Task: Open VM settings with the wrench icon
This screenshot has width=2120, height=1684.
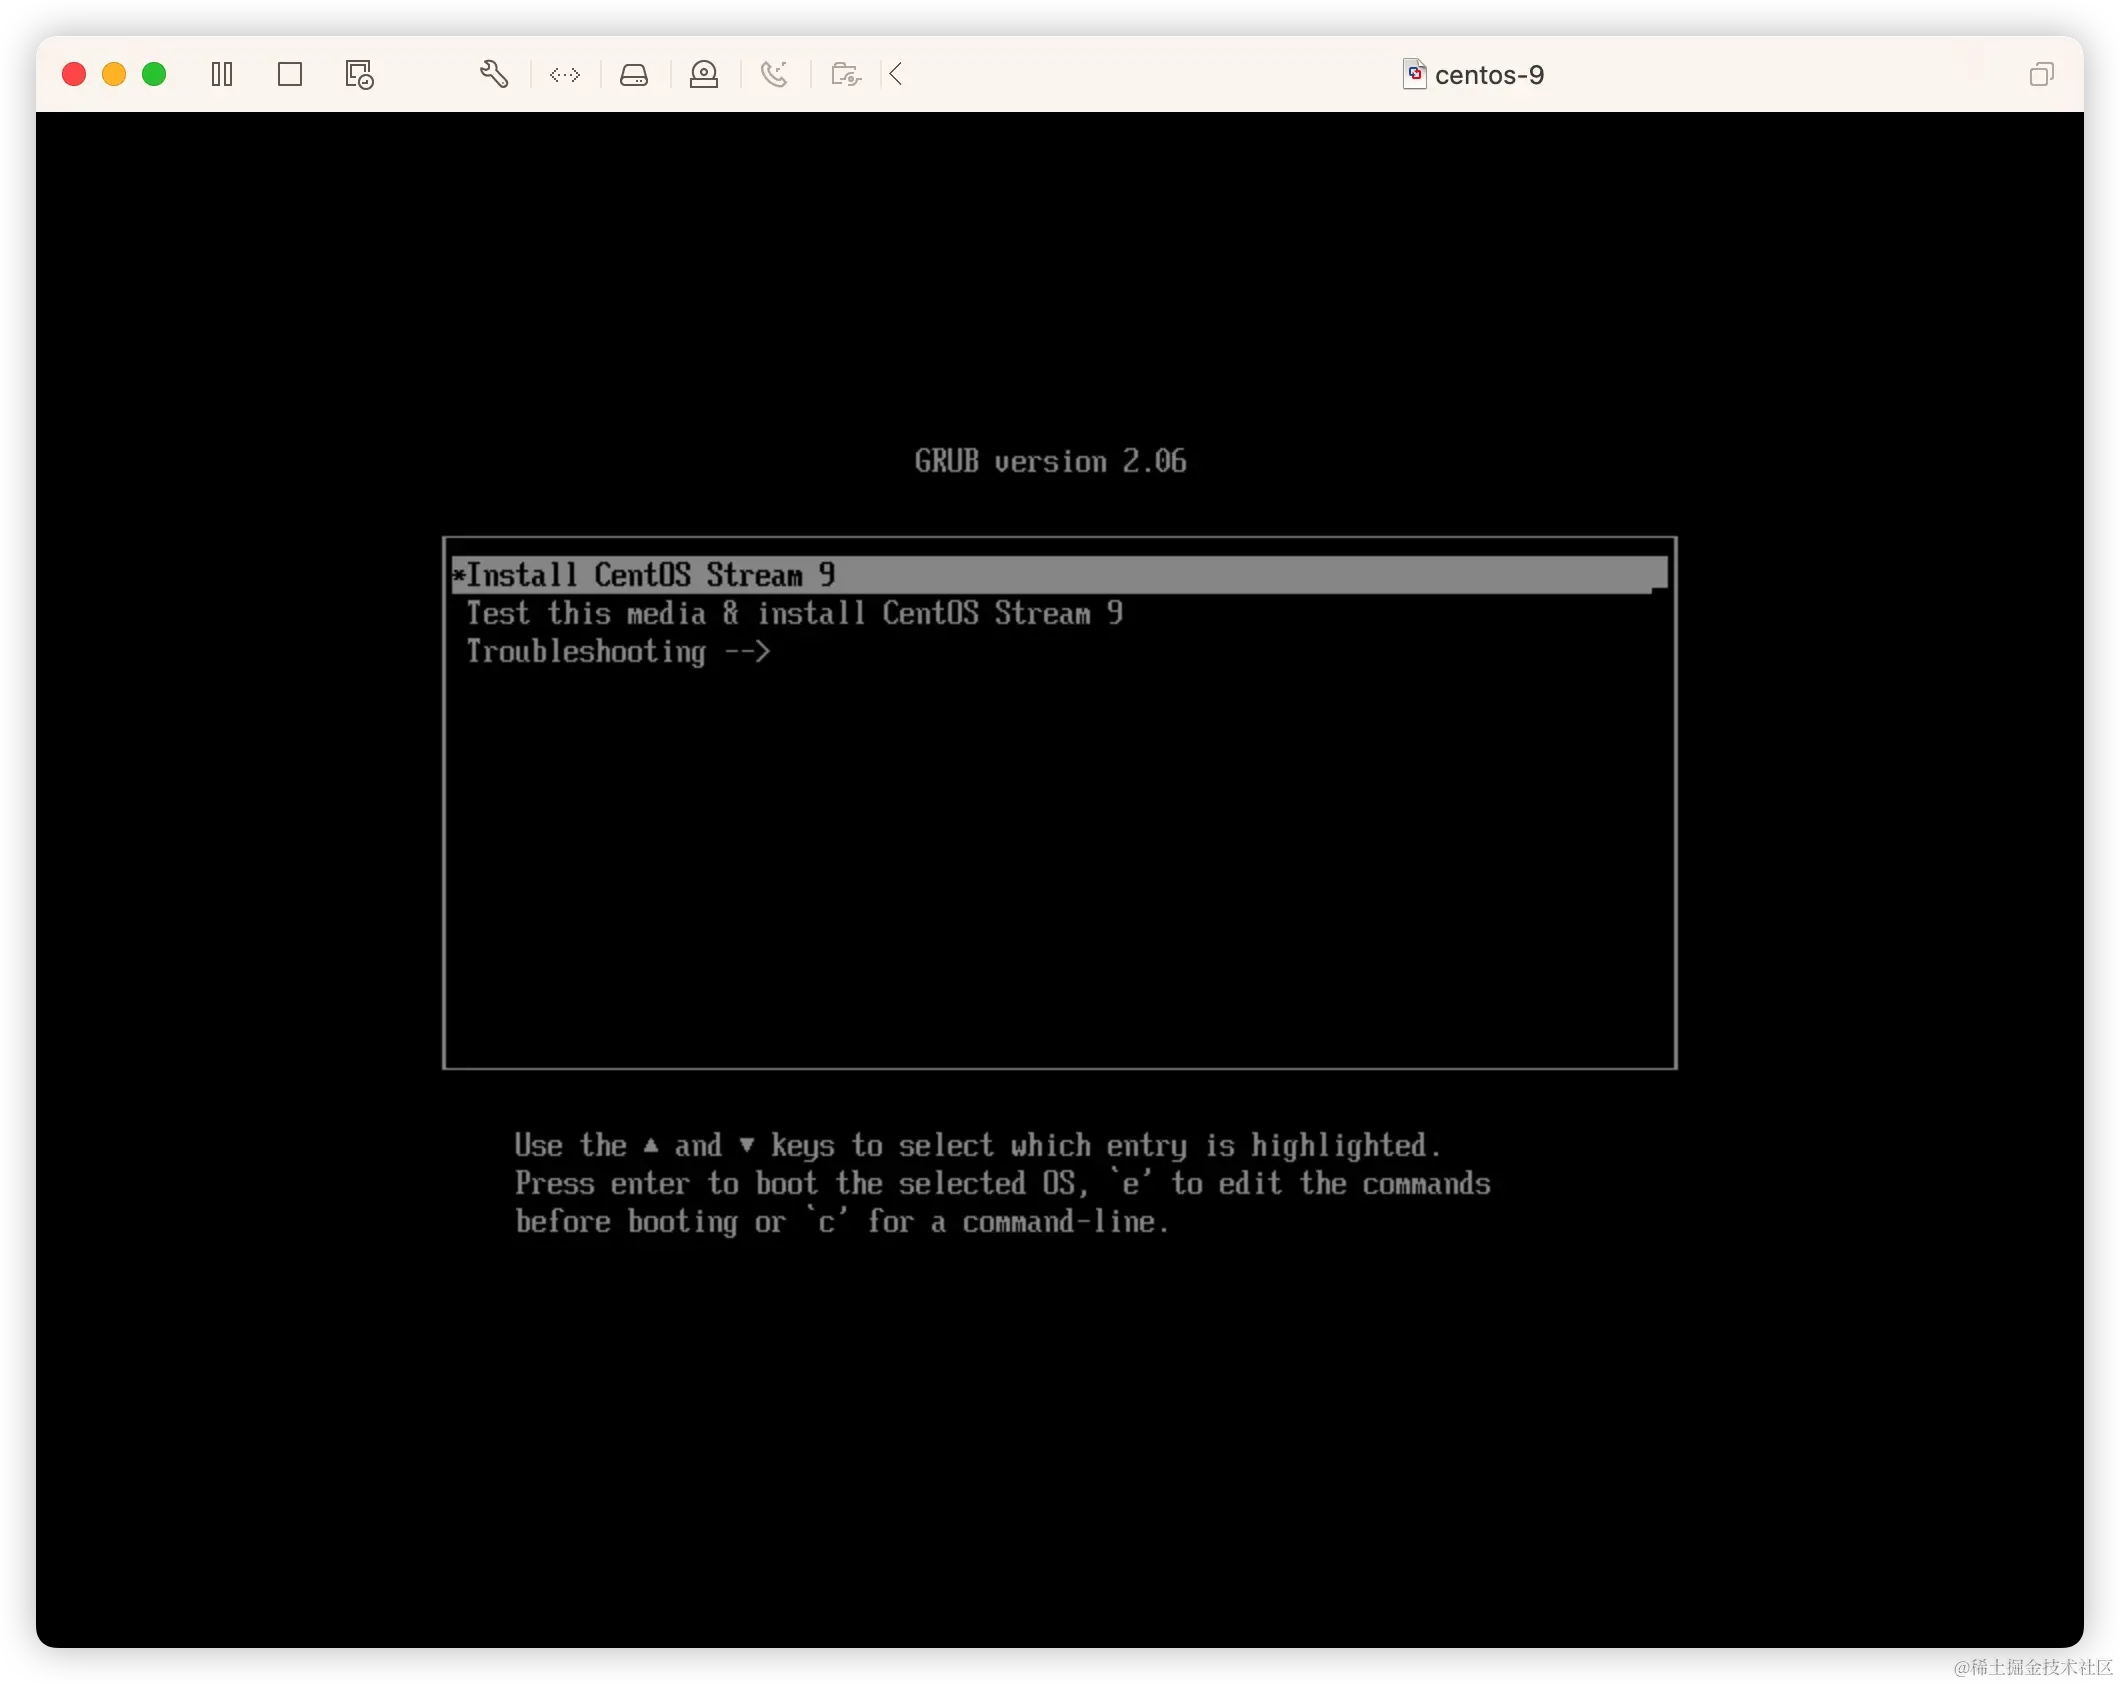Action: (494, 74)
